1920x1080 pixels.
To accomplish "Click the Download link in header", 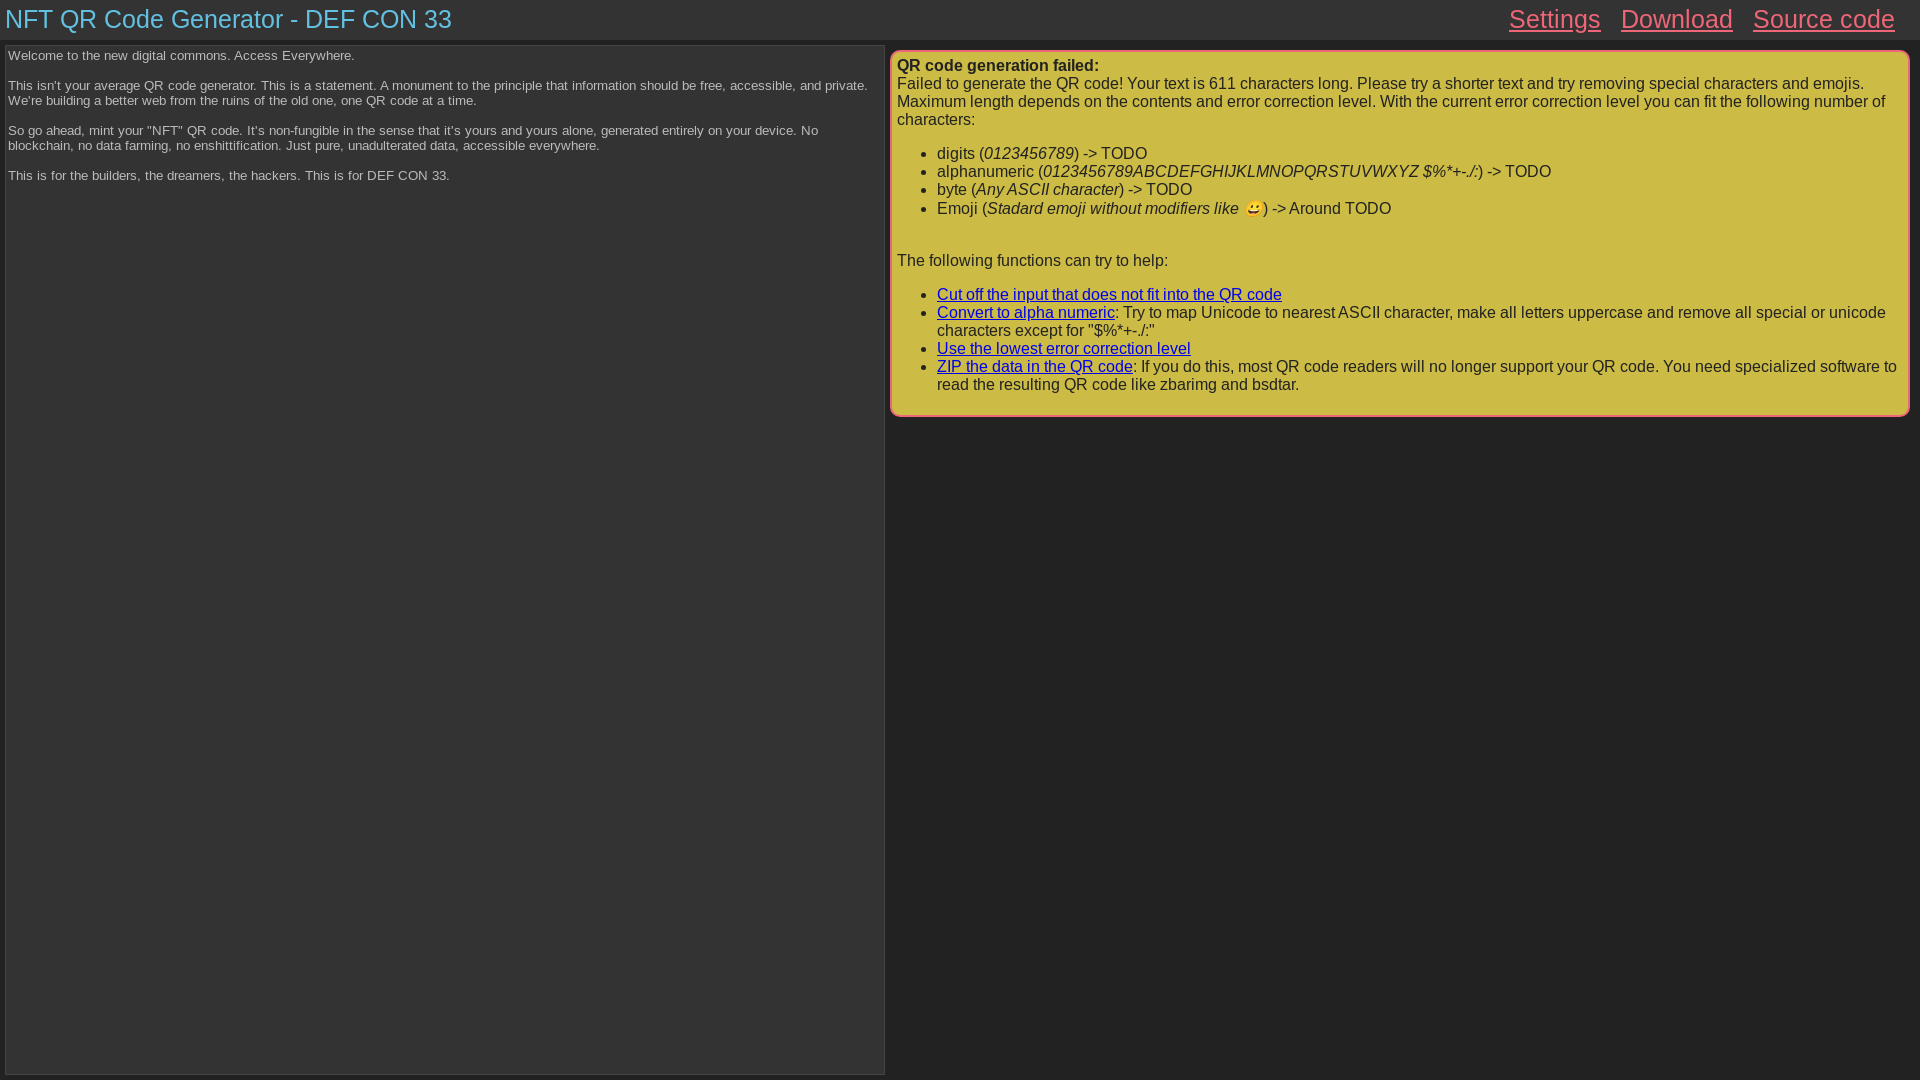I will [1676, 19].
